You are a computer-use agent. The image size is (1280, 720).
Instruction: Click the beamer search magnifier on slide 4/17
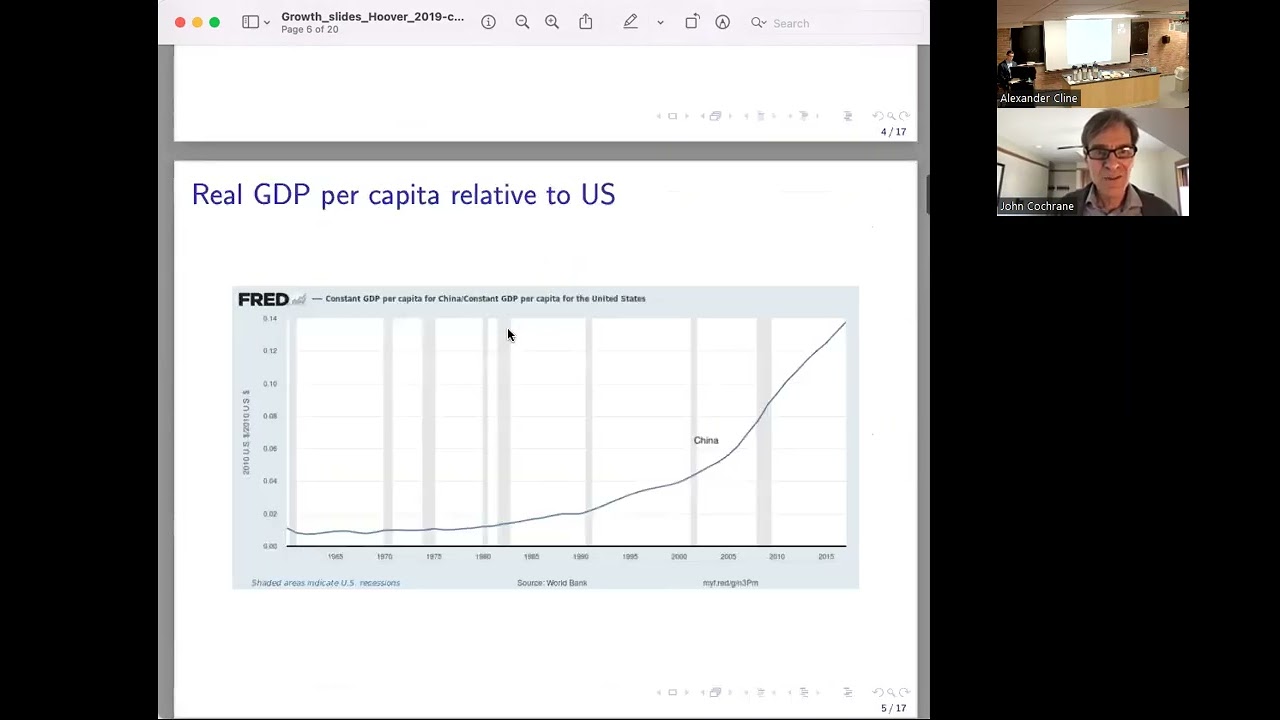point(891,116)
